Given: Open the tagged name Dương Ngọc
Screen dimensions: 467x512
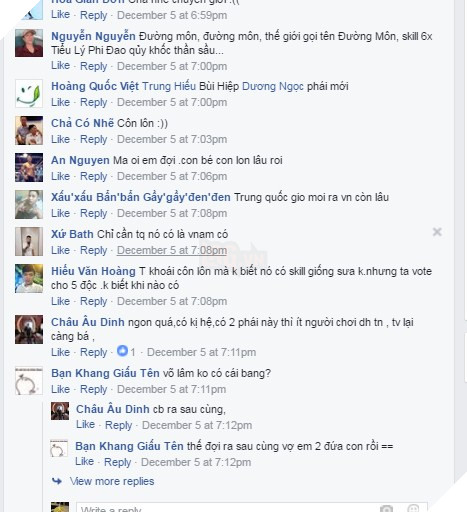Looking at the screenshot, I should (273, 86).
